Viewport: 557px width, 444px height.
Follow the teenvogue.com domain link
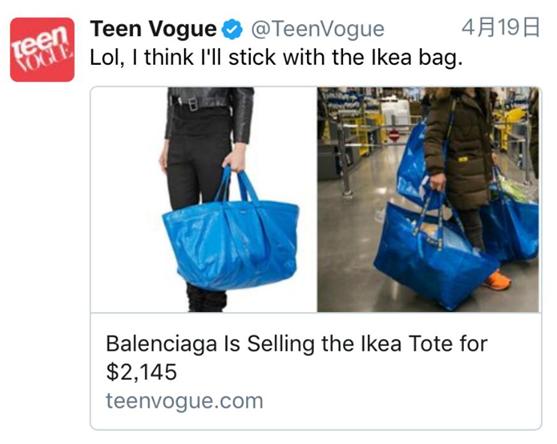pos(184,401)
